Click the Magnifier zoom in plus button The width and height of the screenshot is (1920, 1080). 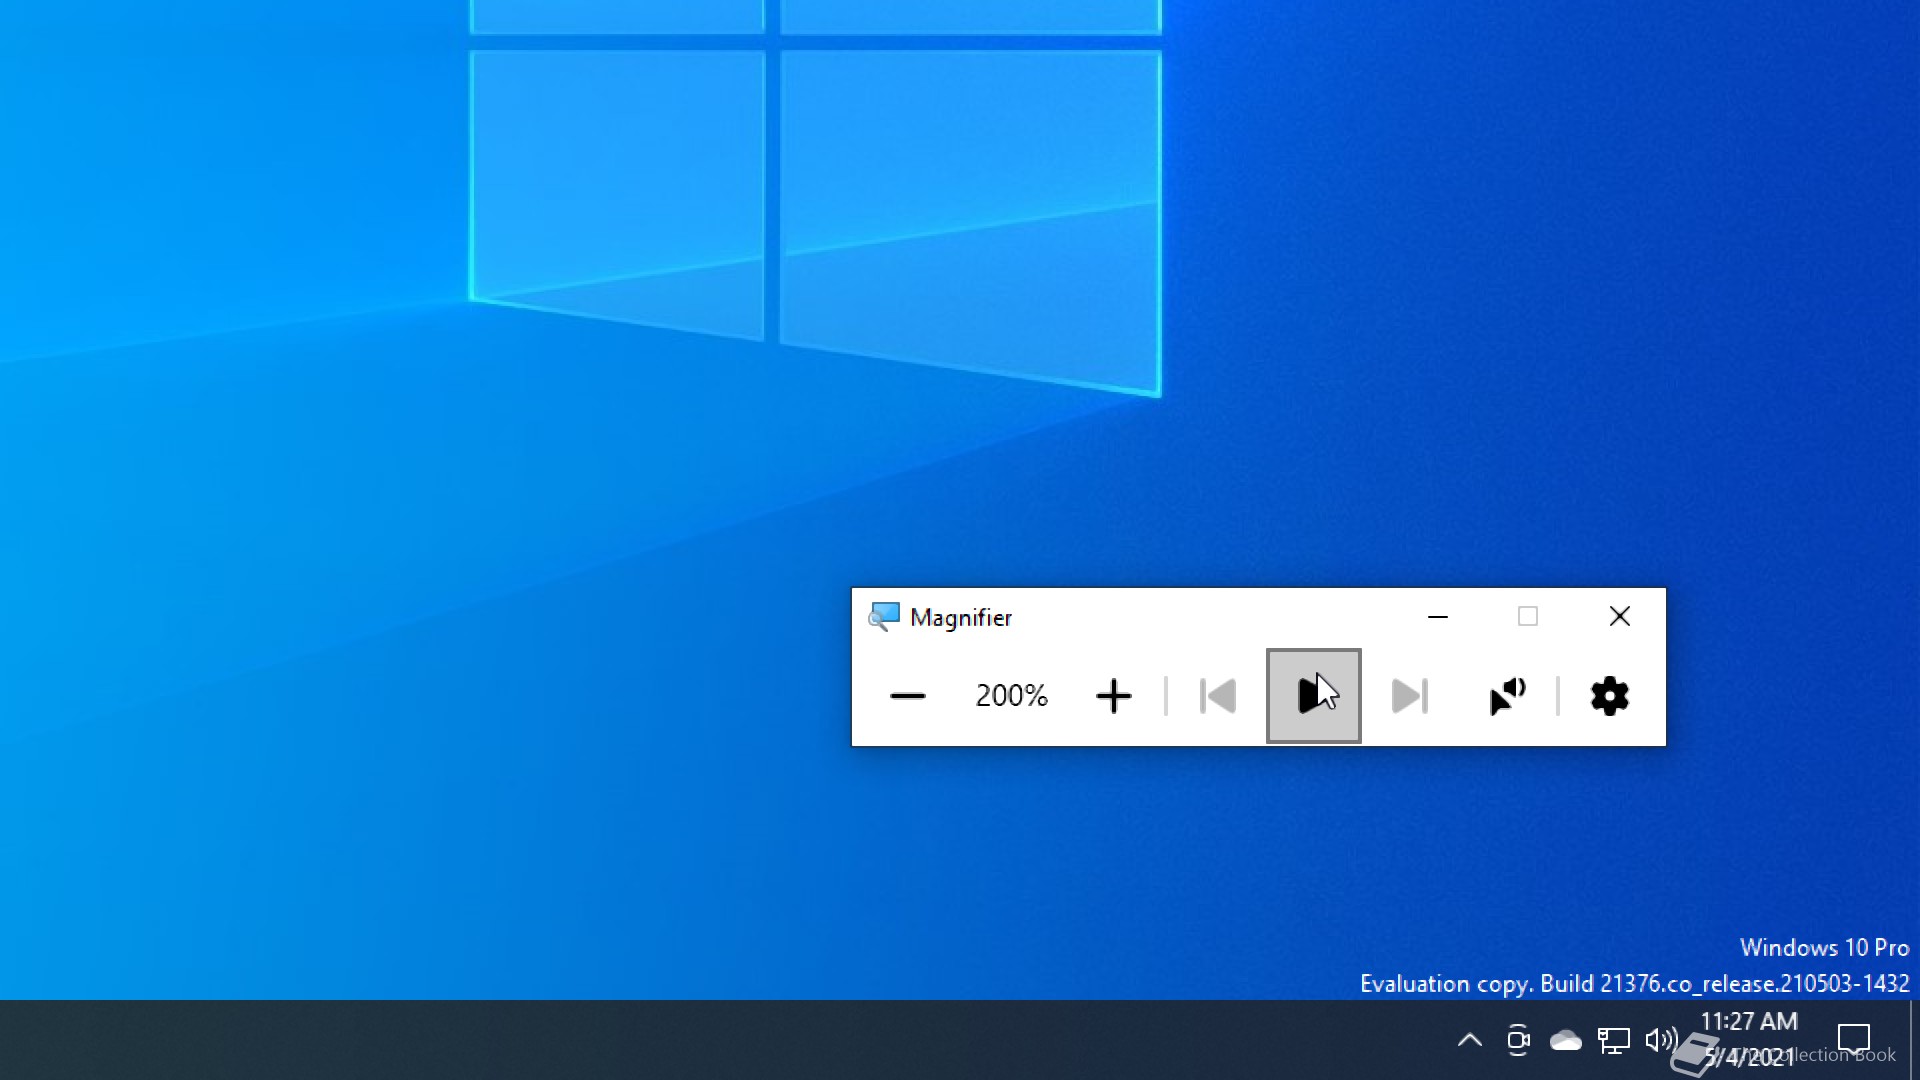click(1113, 696)
